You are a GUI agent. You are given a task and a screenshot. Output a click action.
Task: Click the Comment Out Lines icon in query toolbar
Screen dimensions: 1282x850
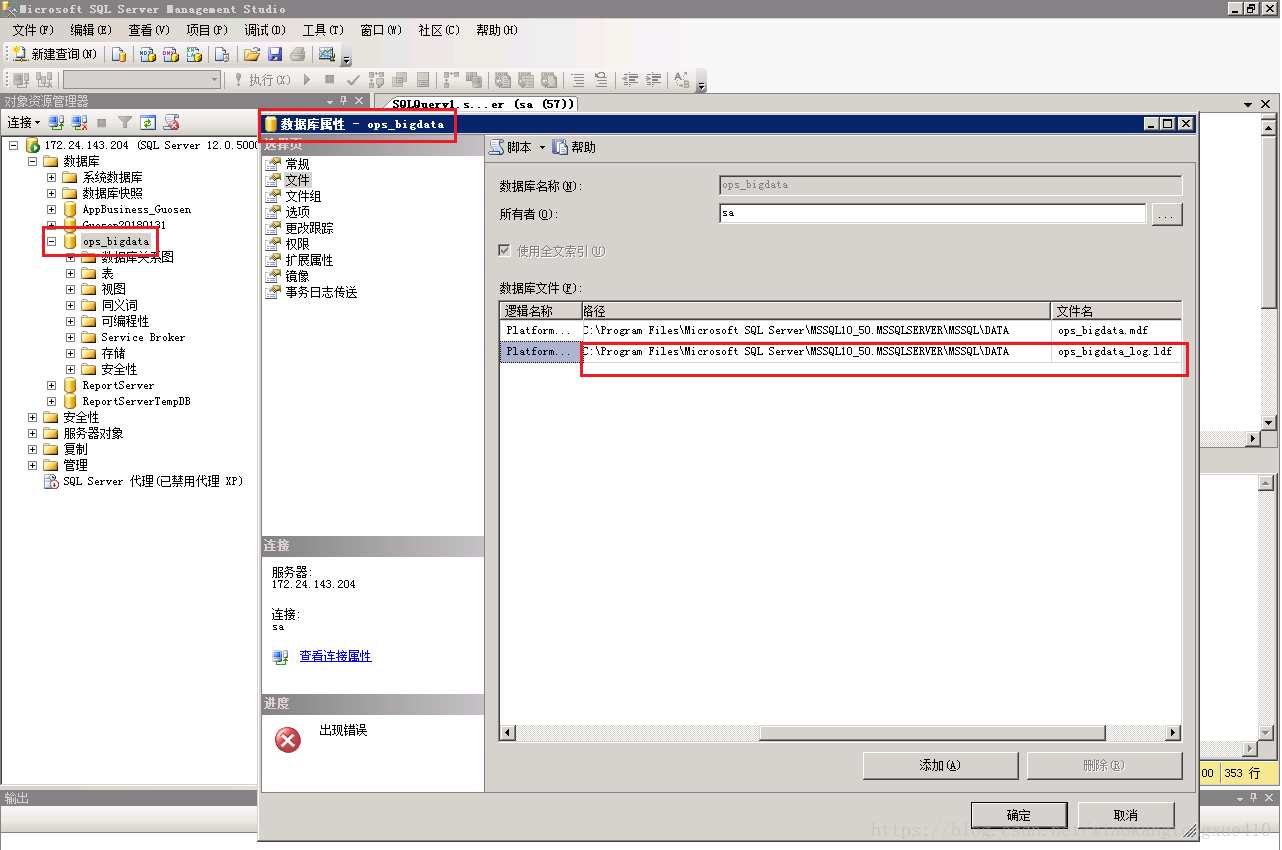point(578,79)
